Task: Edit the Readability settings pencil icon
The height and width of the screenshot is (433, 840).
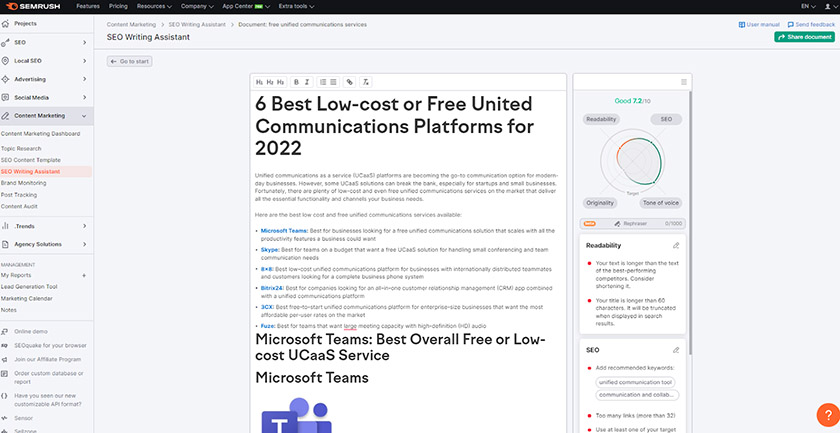Action: (676, 245)
